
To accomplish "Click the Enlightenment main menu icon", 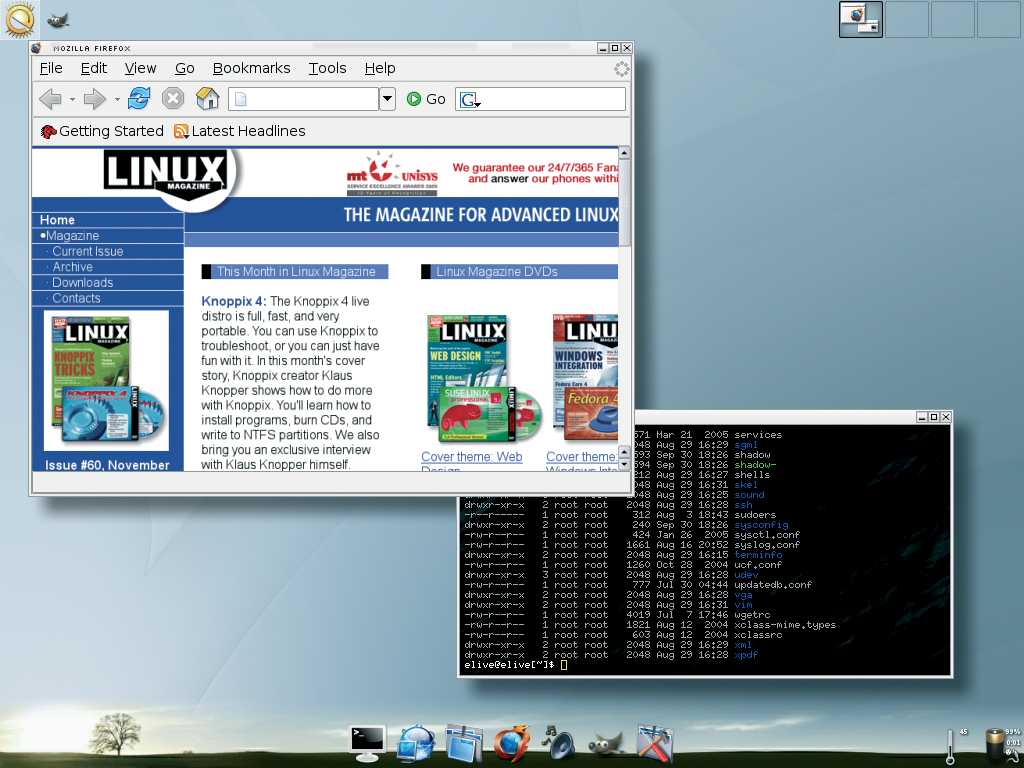I will coord(20,18).
